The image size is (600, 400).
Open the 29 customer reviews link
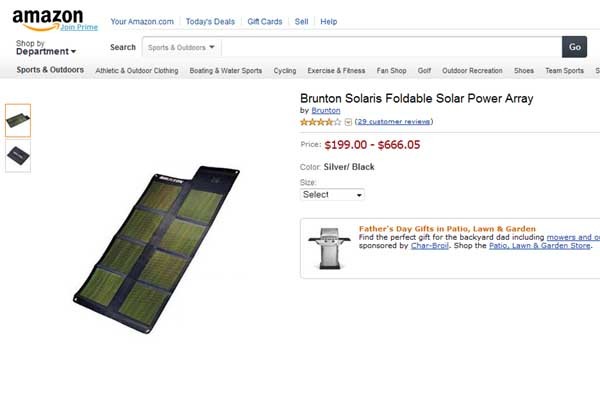[x=394, y=122]
